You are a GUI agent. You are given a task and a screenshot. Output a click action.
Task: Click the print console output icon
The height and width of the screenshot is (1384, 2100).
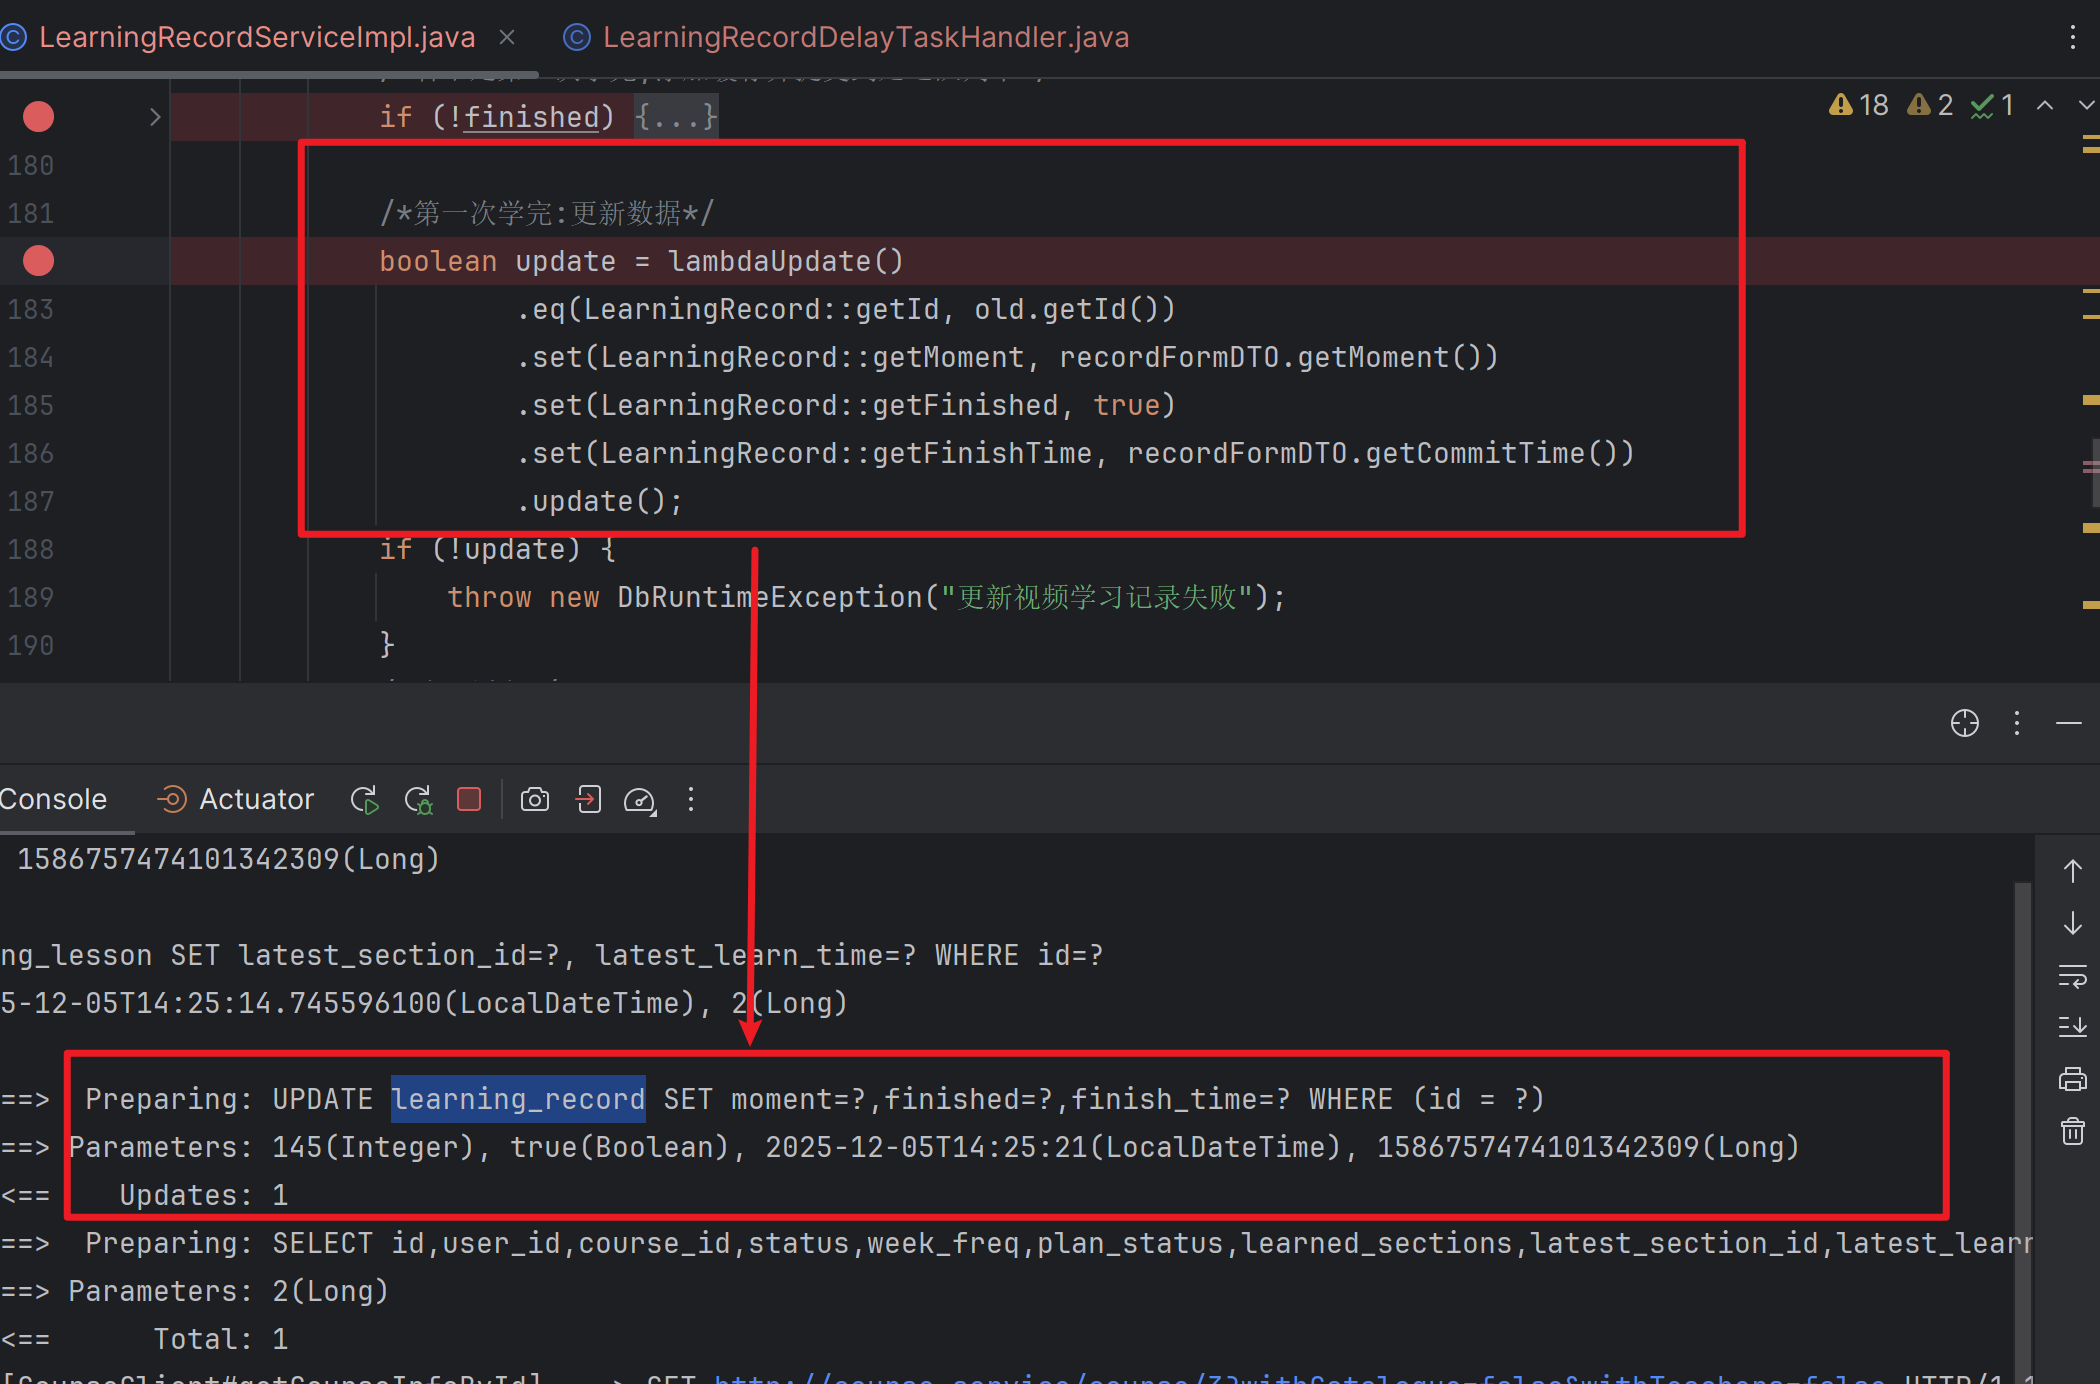(x=2073, y=1079)
